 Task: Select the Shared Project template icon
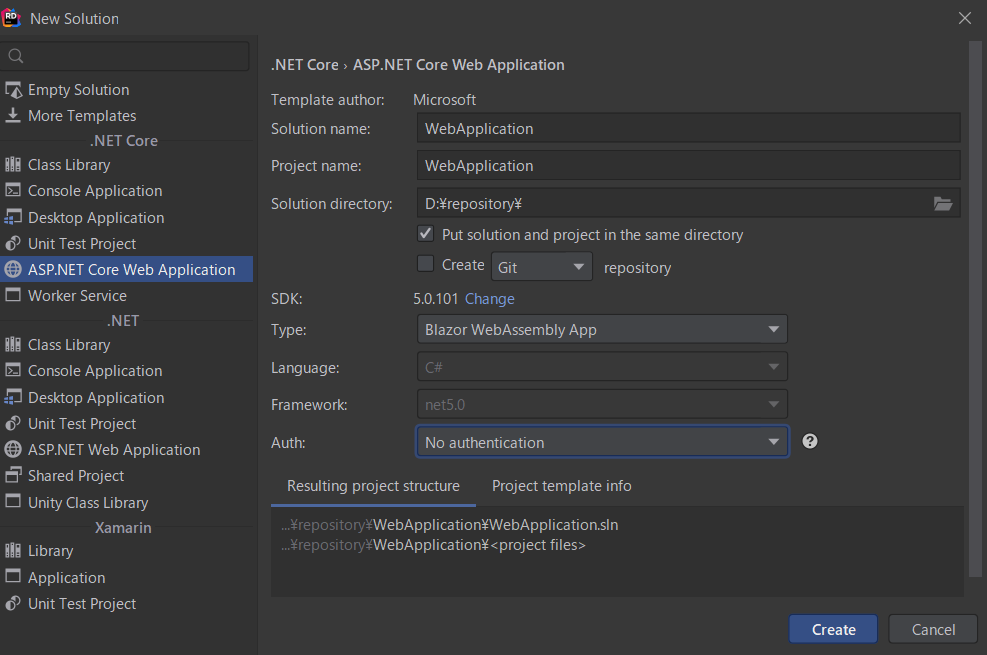(13, 476)
